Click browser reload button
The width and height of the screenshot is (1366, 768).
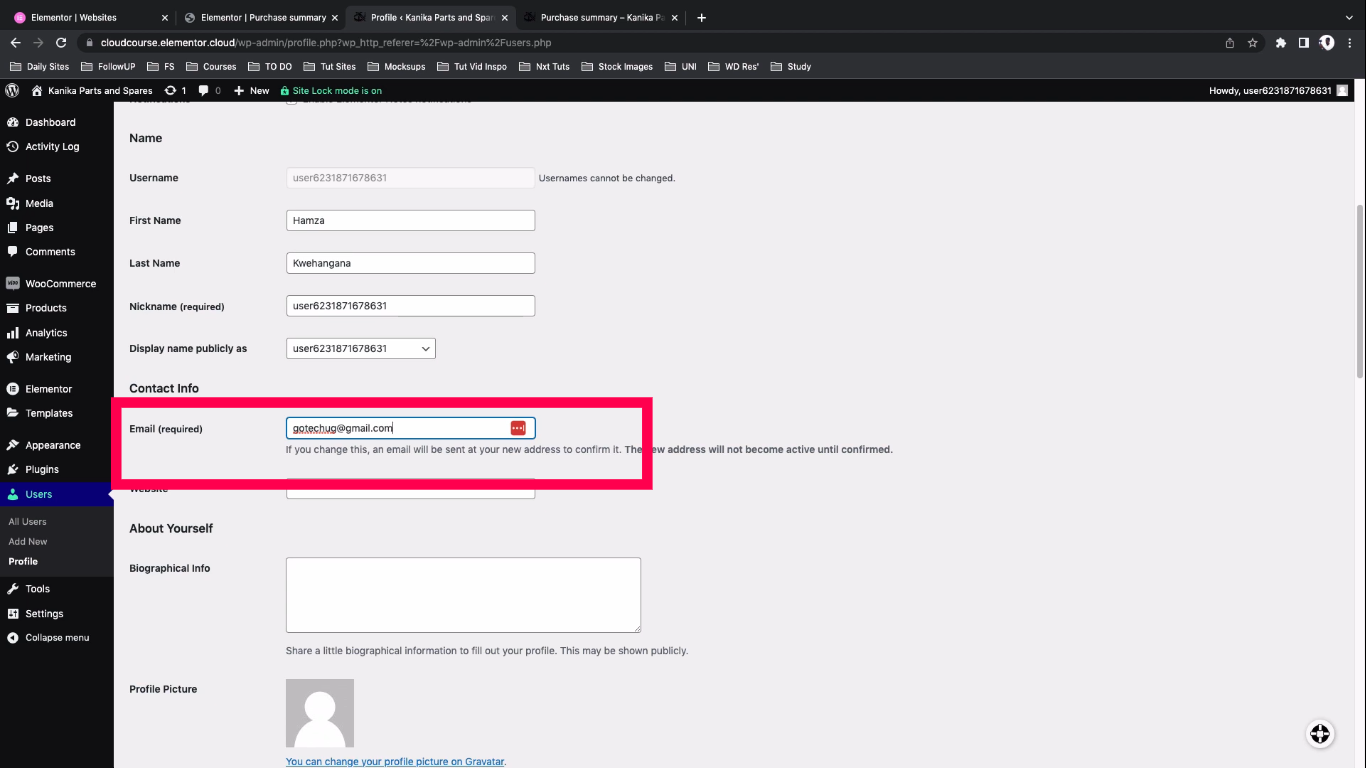point(61,43)
